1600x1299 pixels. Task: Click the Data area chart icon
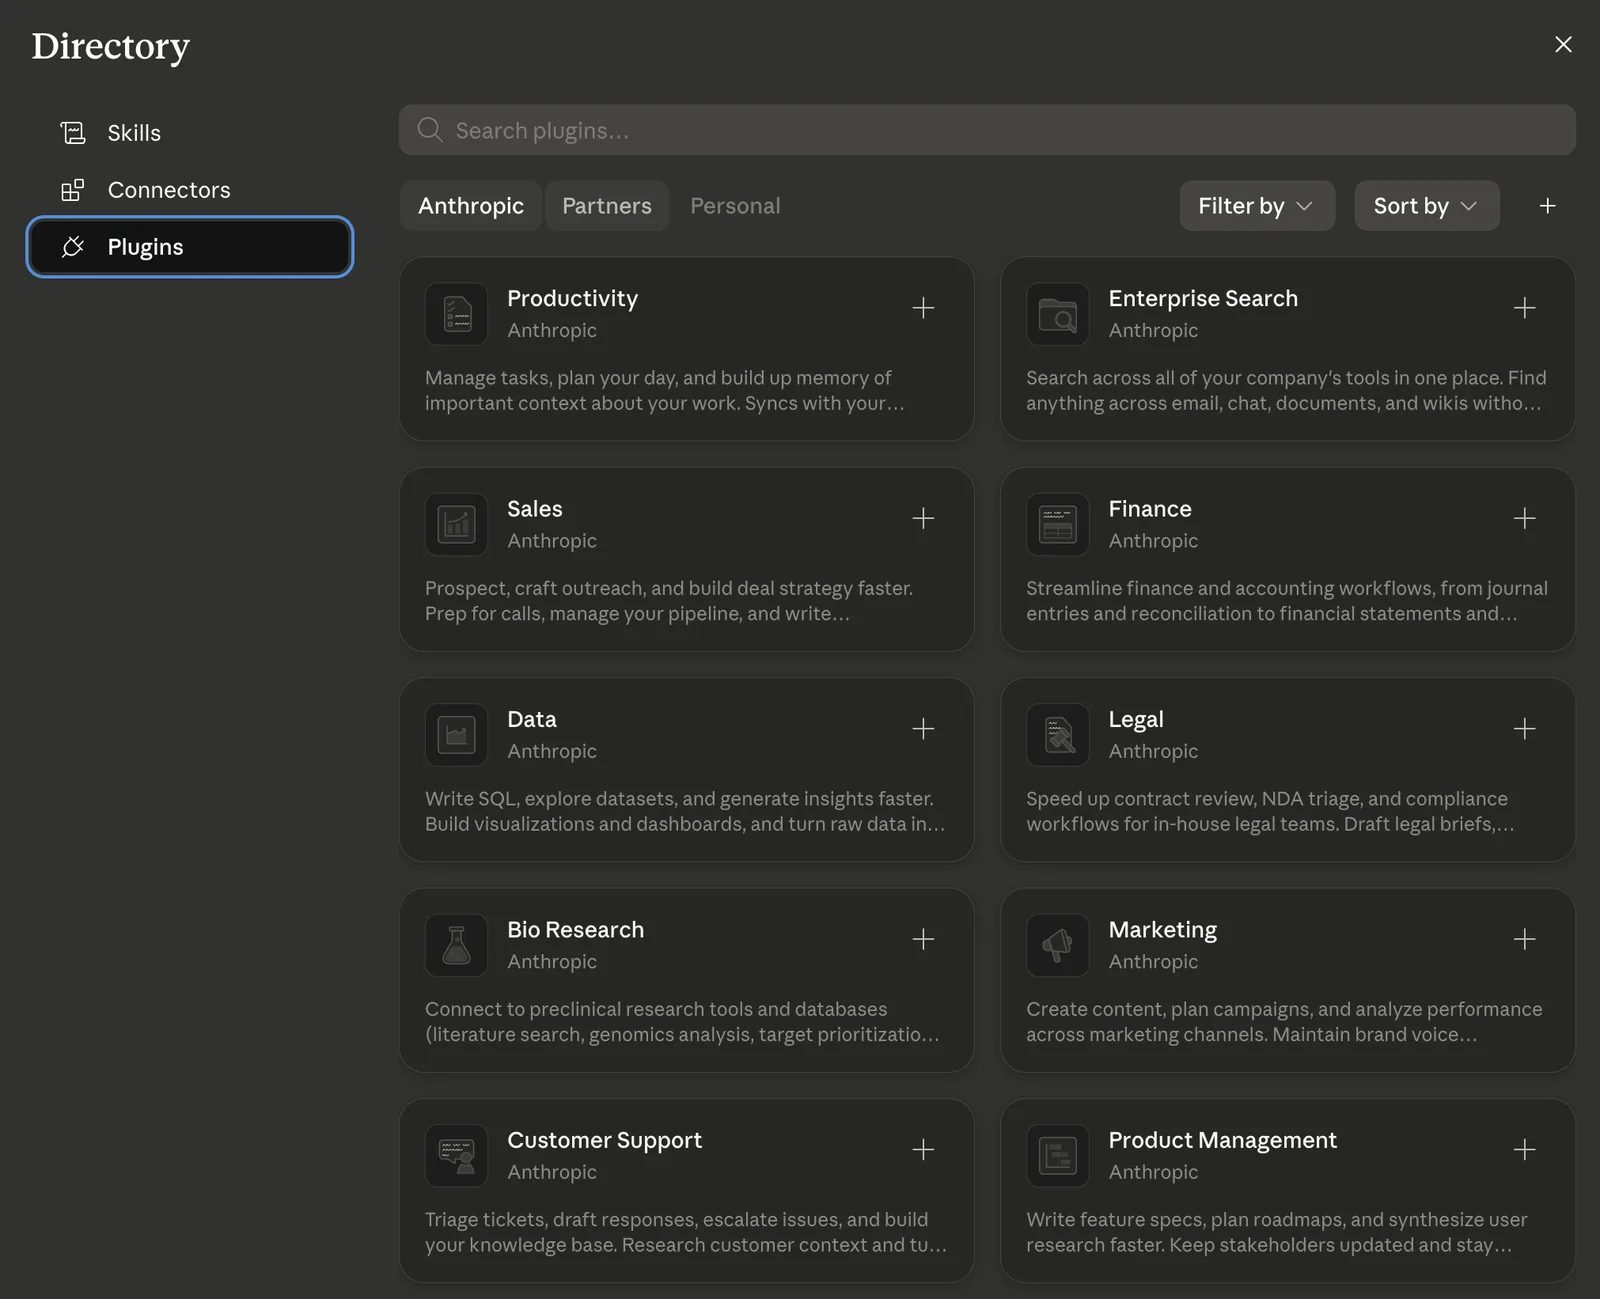click(x=457, y=735)
